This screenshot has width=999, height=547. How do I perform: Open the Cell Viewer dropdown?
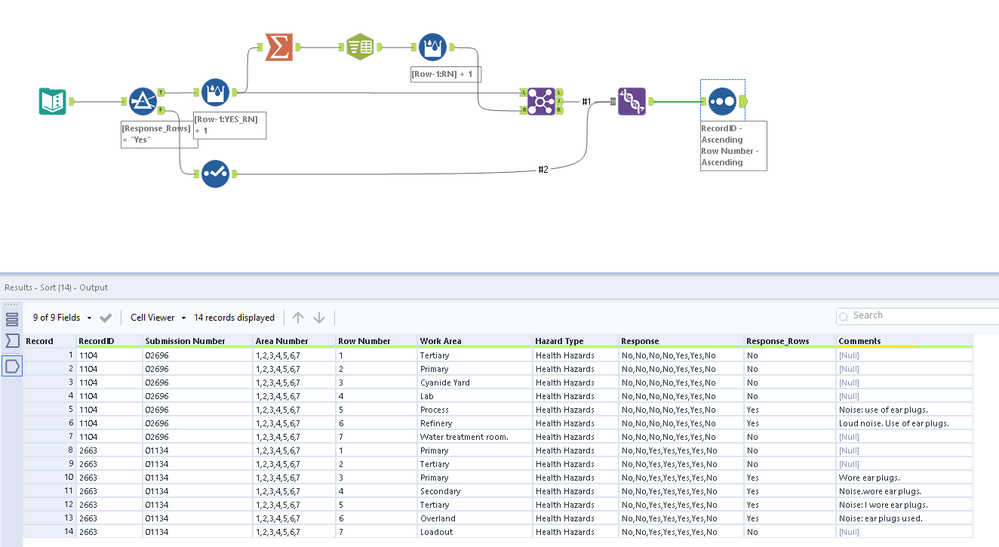point(158,317)
